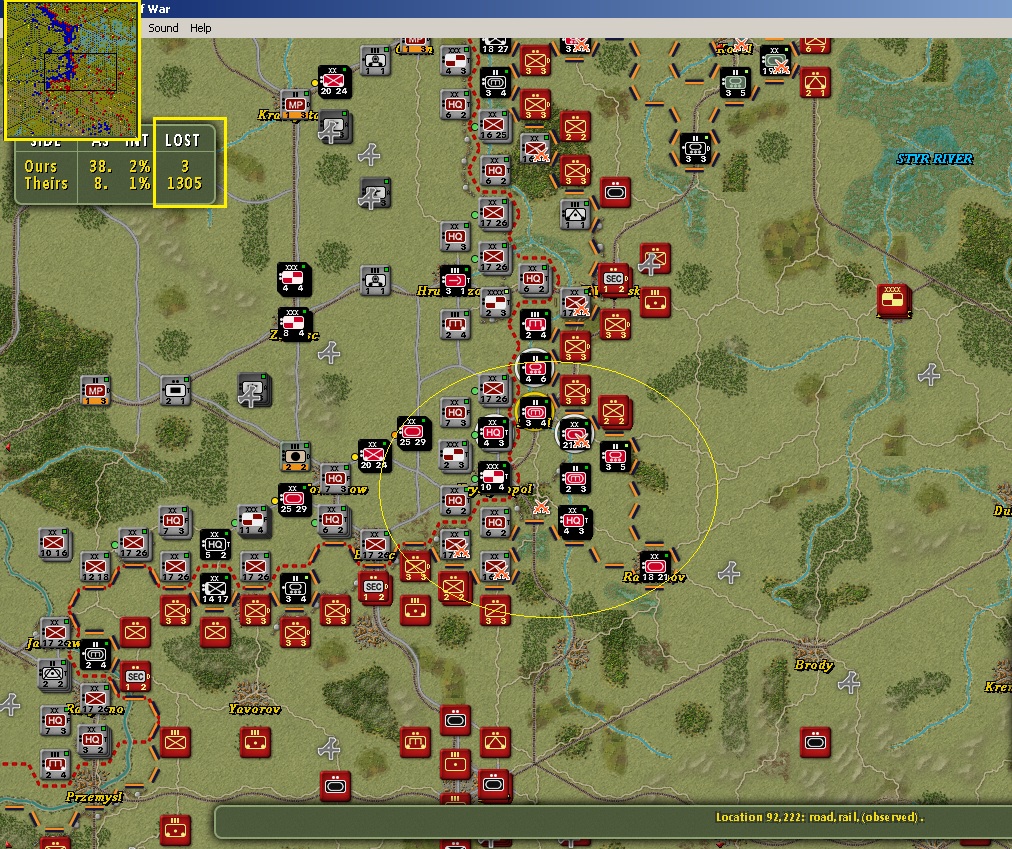Image resolution: width=1012 pixels, height=849 pixels.
Task: Select the black armored division marked 18 21
Action: (x=655, y=567)
